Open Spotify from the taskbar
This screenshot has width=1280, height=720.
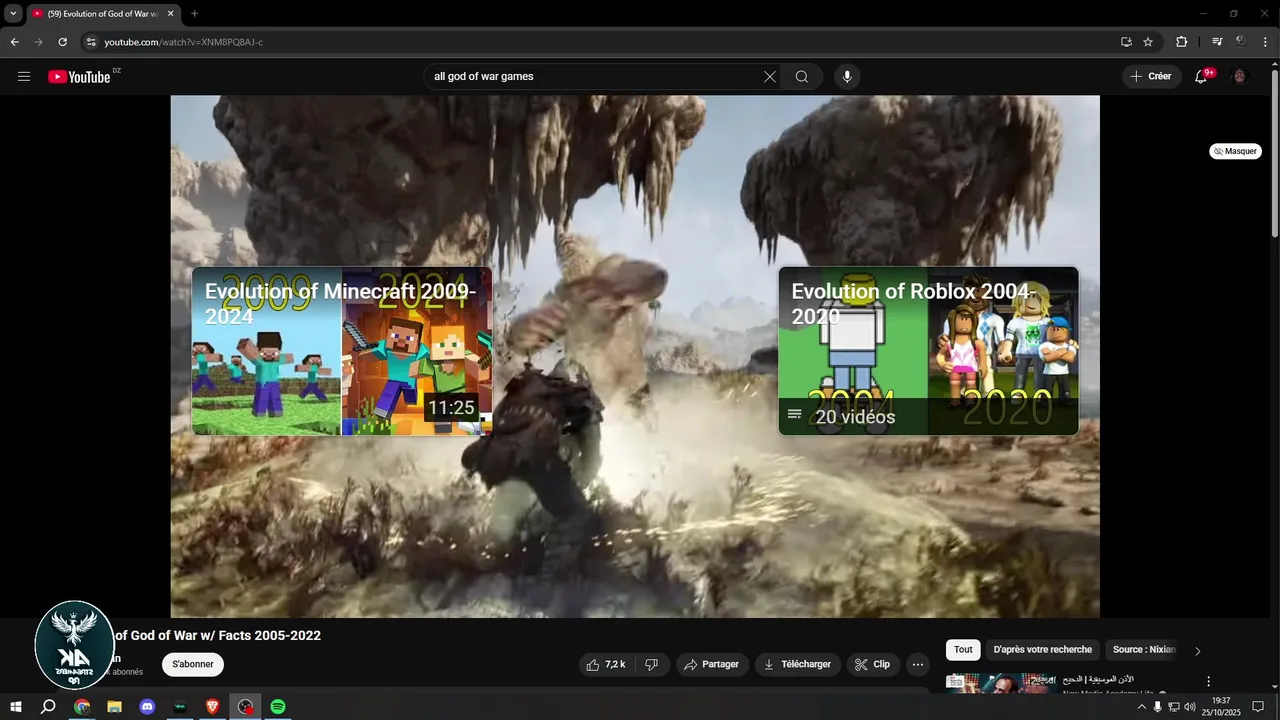tap(278, 707)
